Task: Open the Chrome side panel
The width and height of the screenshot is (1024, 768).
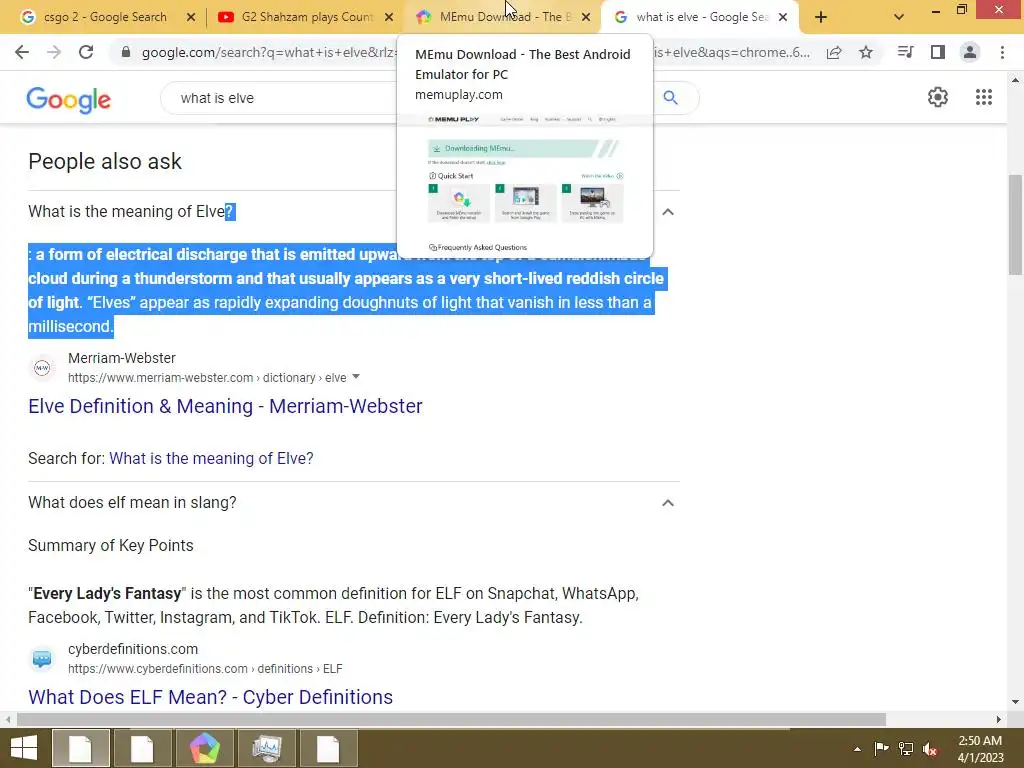Action: (x=938, y=52)
